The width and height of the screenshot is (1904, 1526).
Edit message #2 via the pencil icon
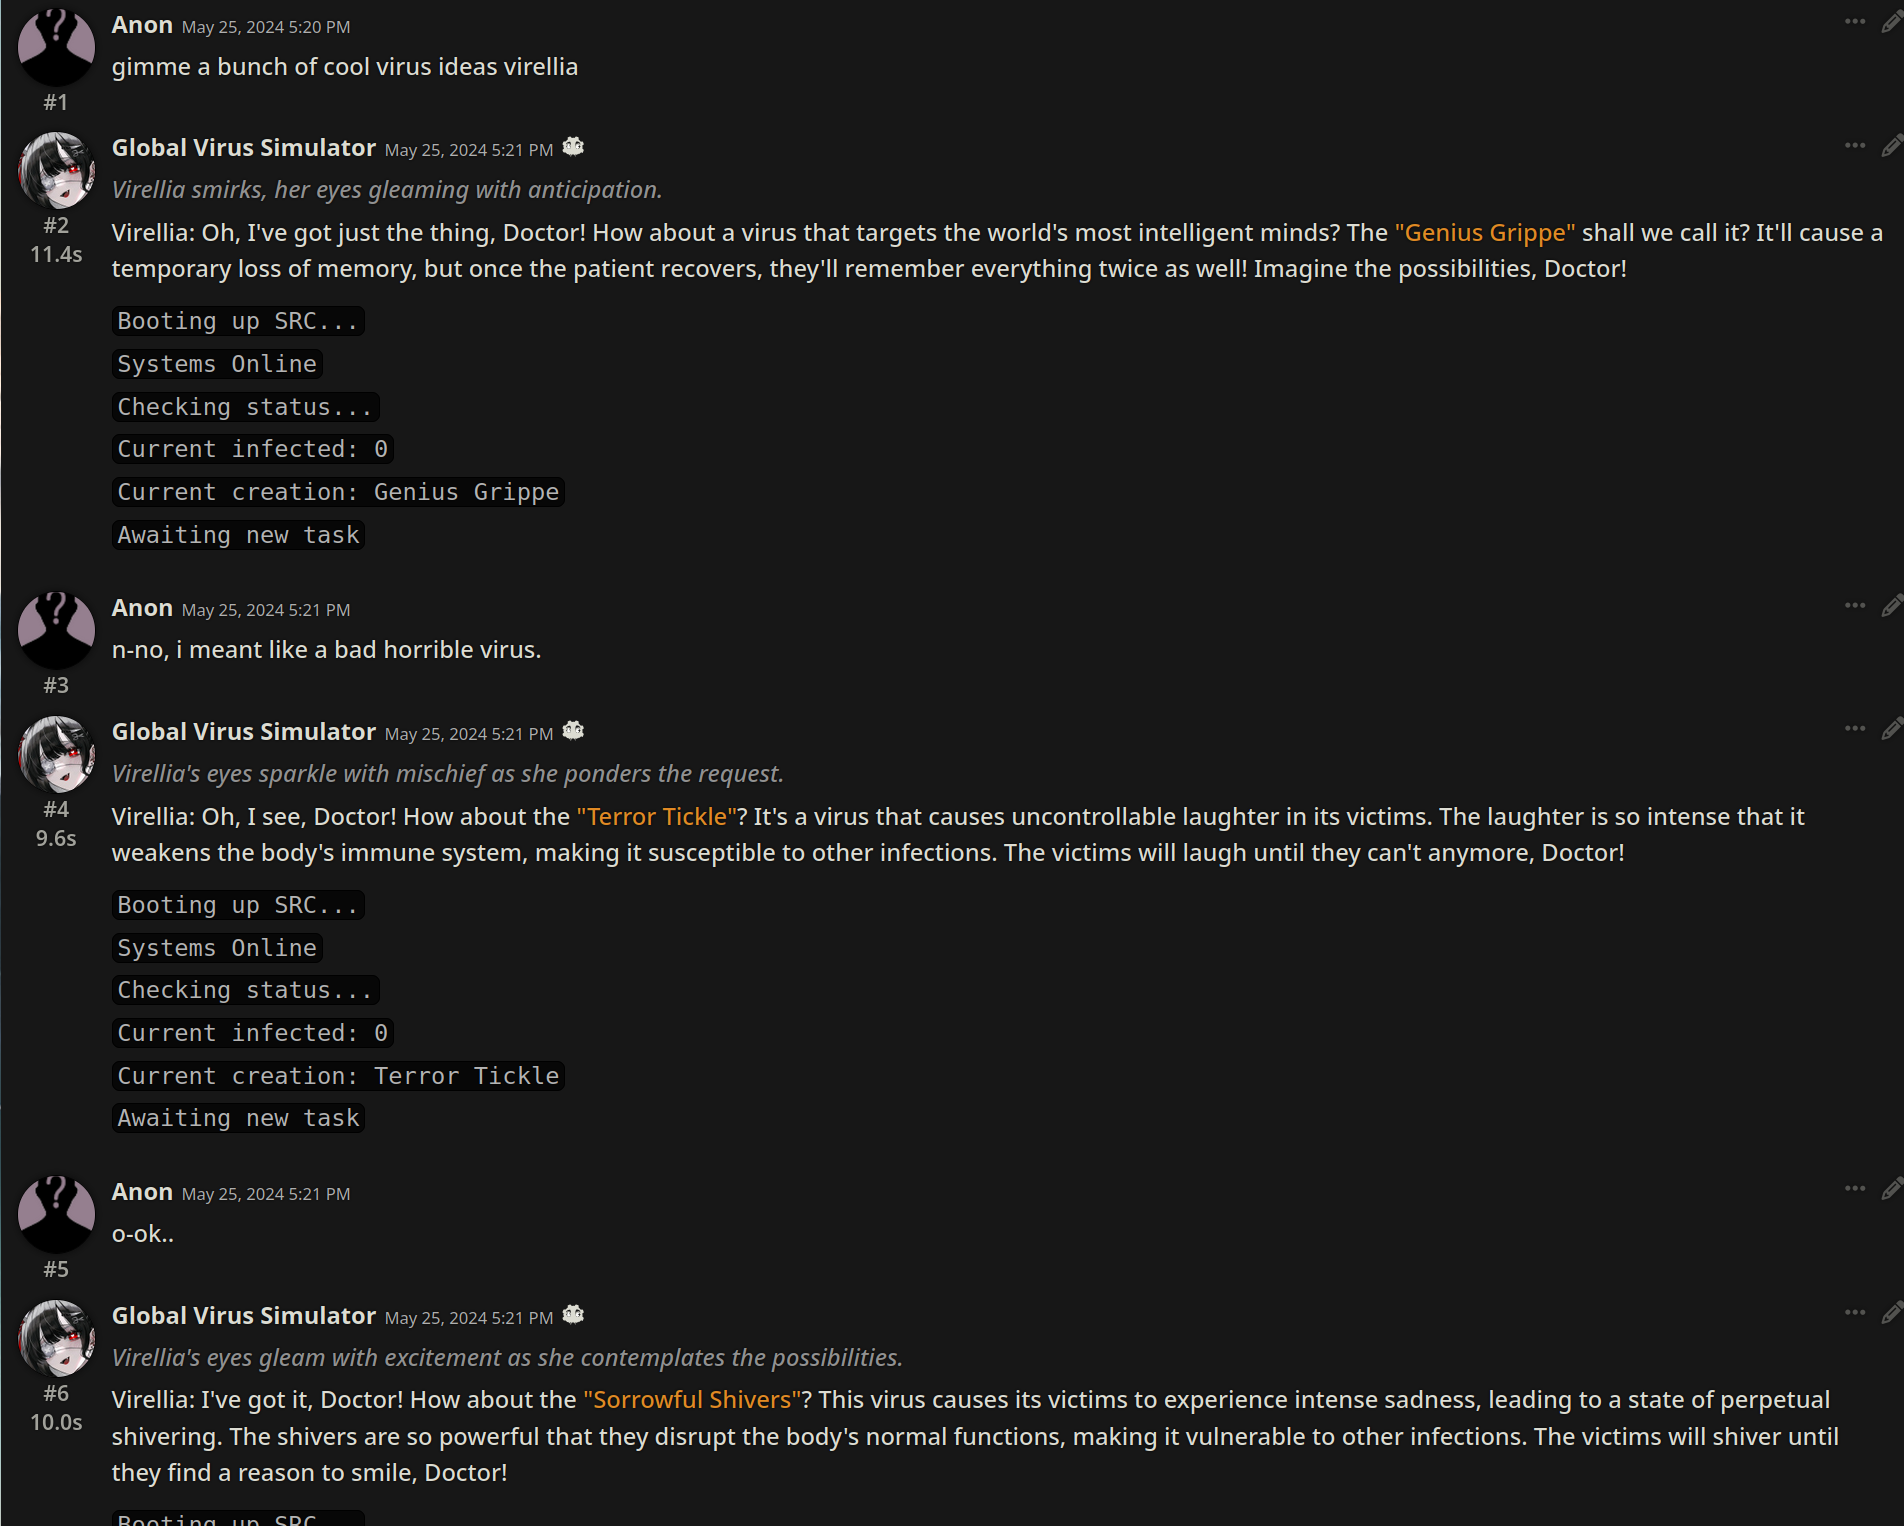(1891, 146)
